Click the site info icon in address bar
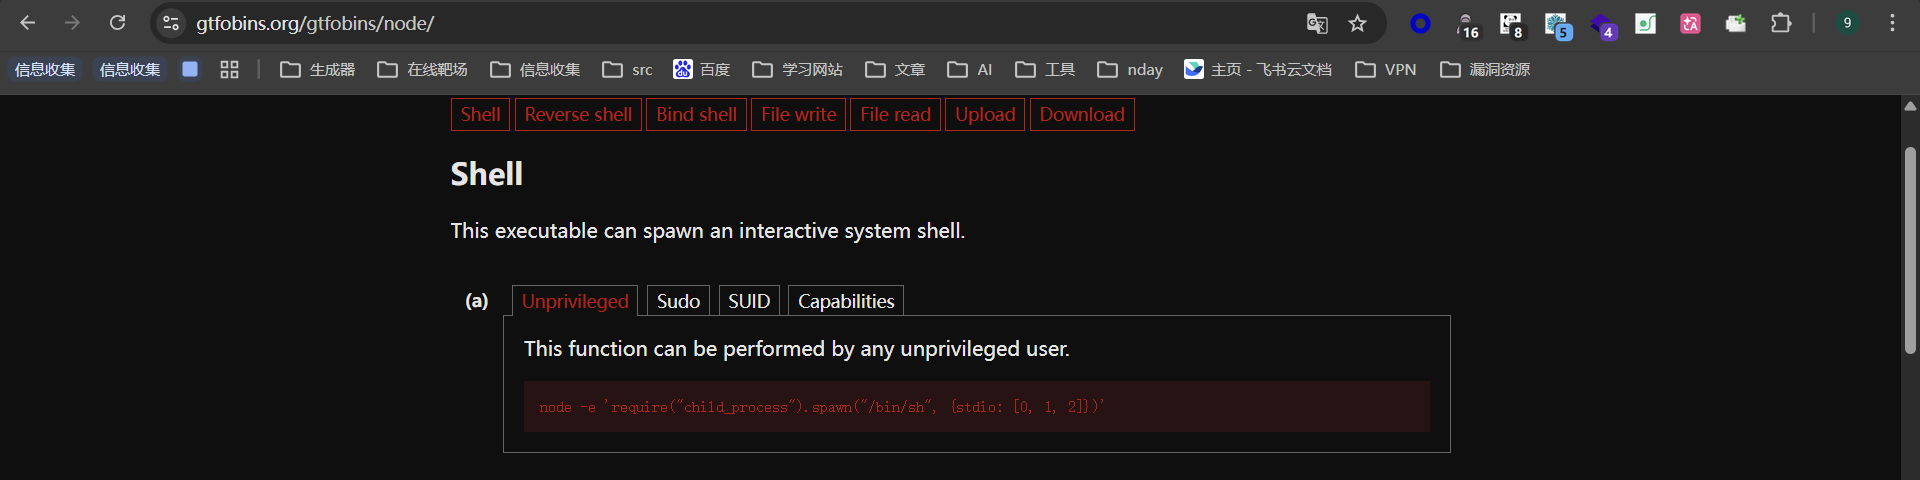The height and width of the screenshot is (480, 1920). point(171,23)
